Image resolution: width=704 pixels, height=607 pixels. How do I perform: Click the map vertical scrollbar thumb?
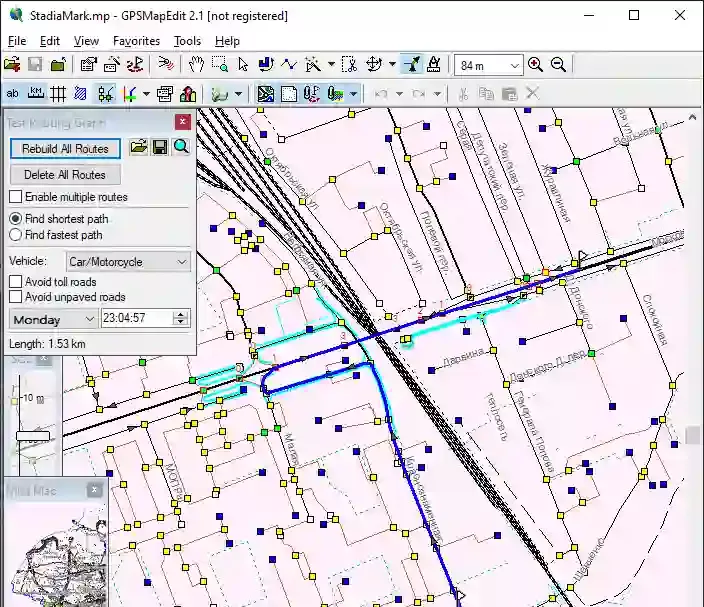tap(692, 435)
